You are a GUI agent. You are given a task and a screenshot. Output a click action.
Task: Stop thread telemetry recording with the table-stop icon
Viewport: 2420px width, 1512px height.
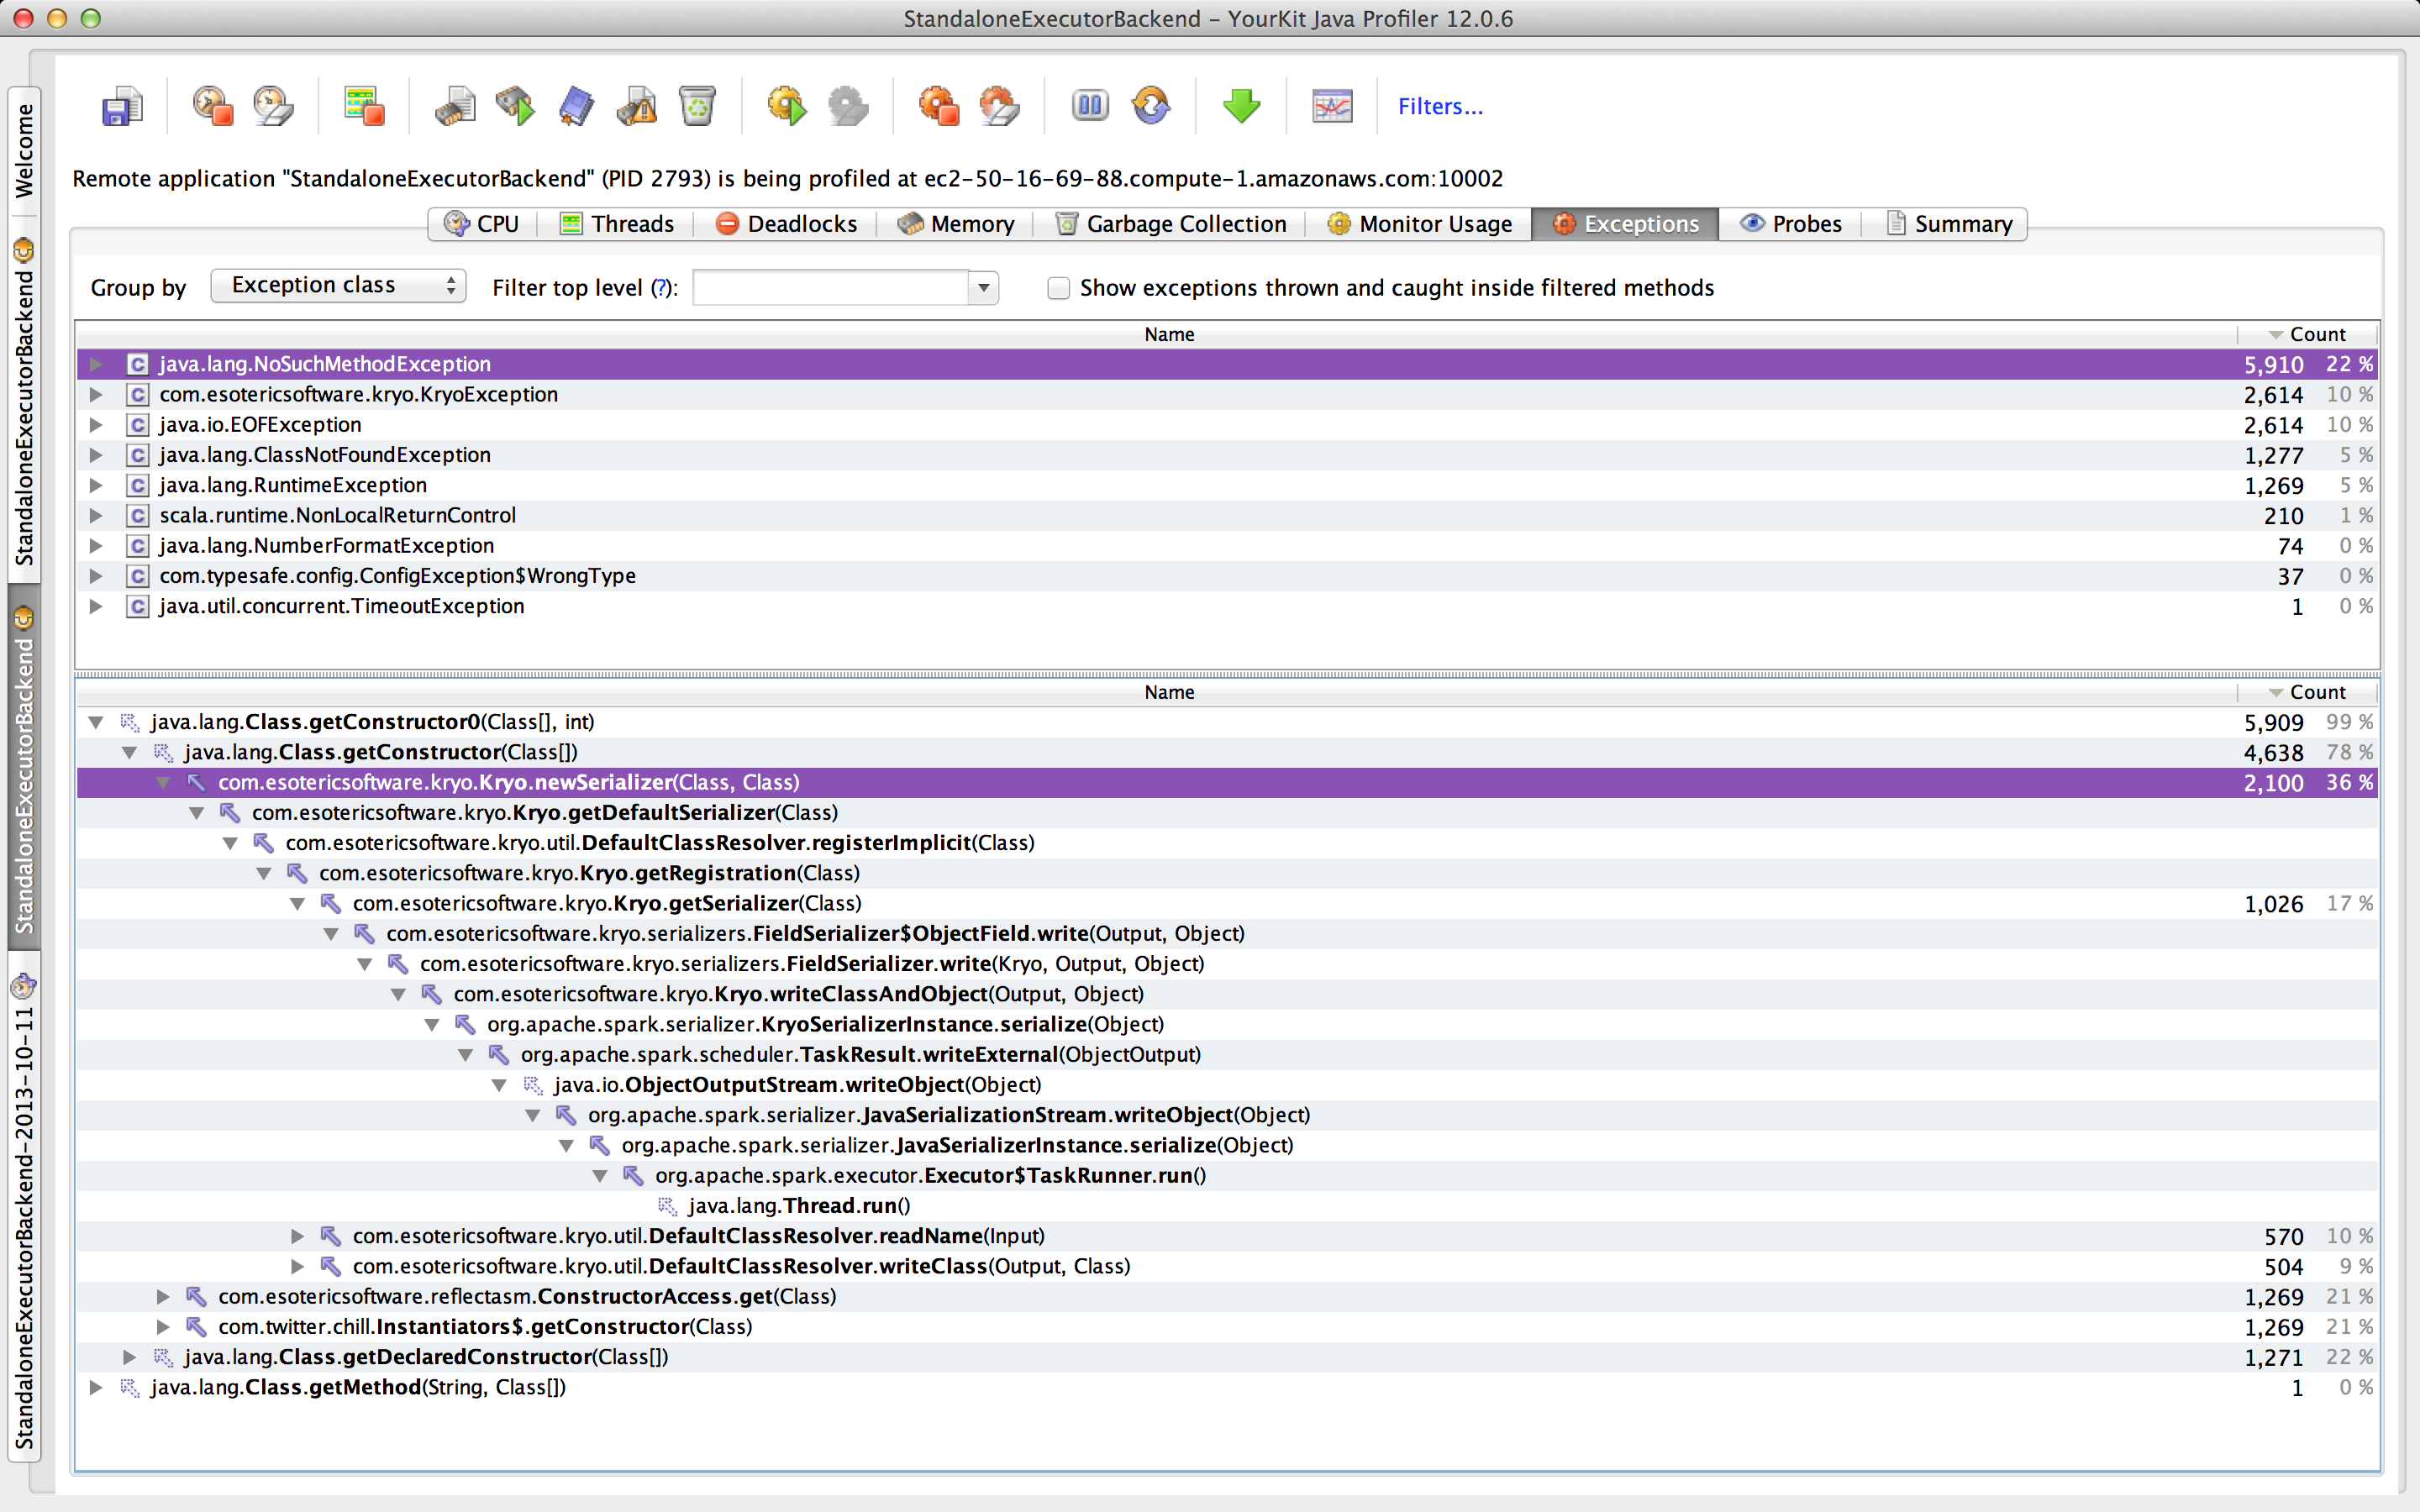pos(364,106)
